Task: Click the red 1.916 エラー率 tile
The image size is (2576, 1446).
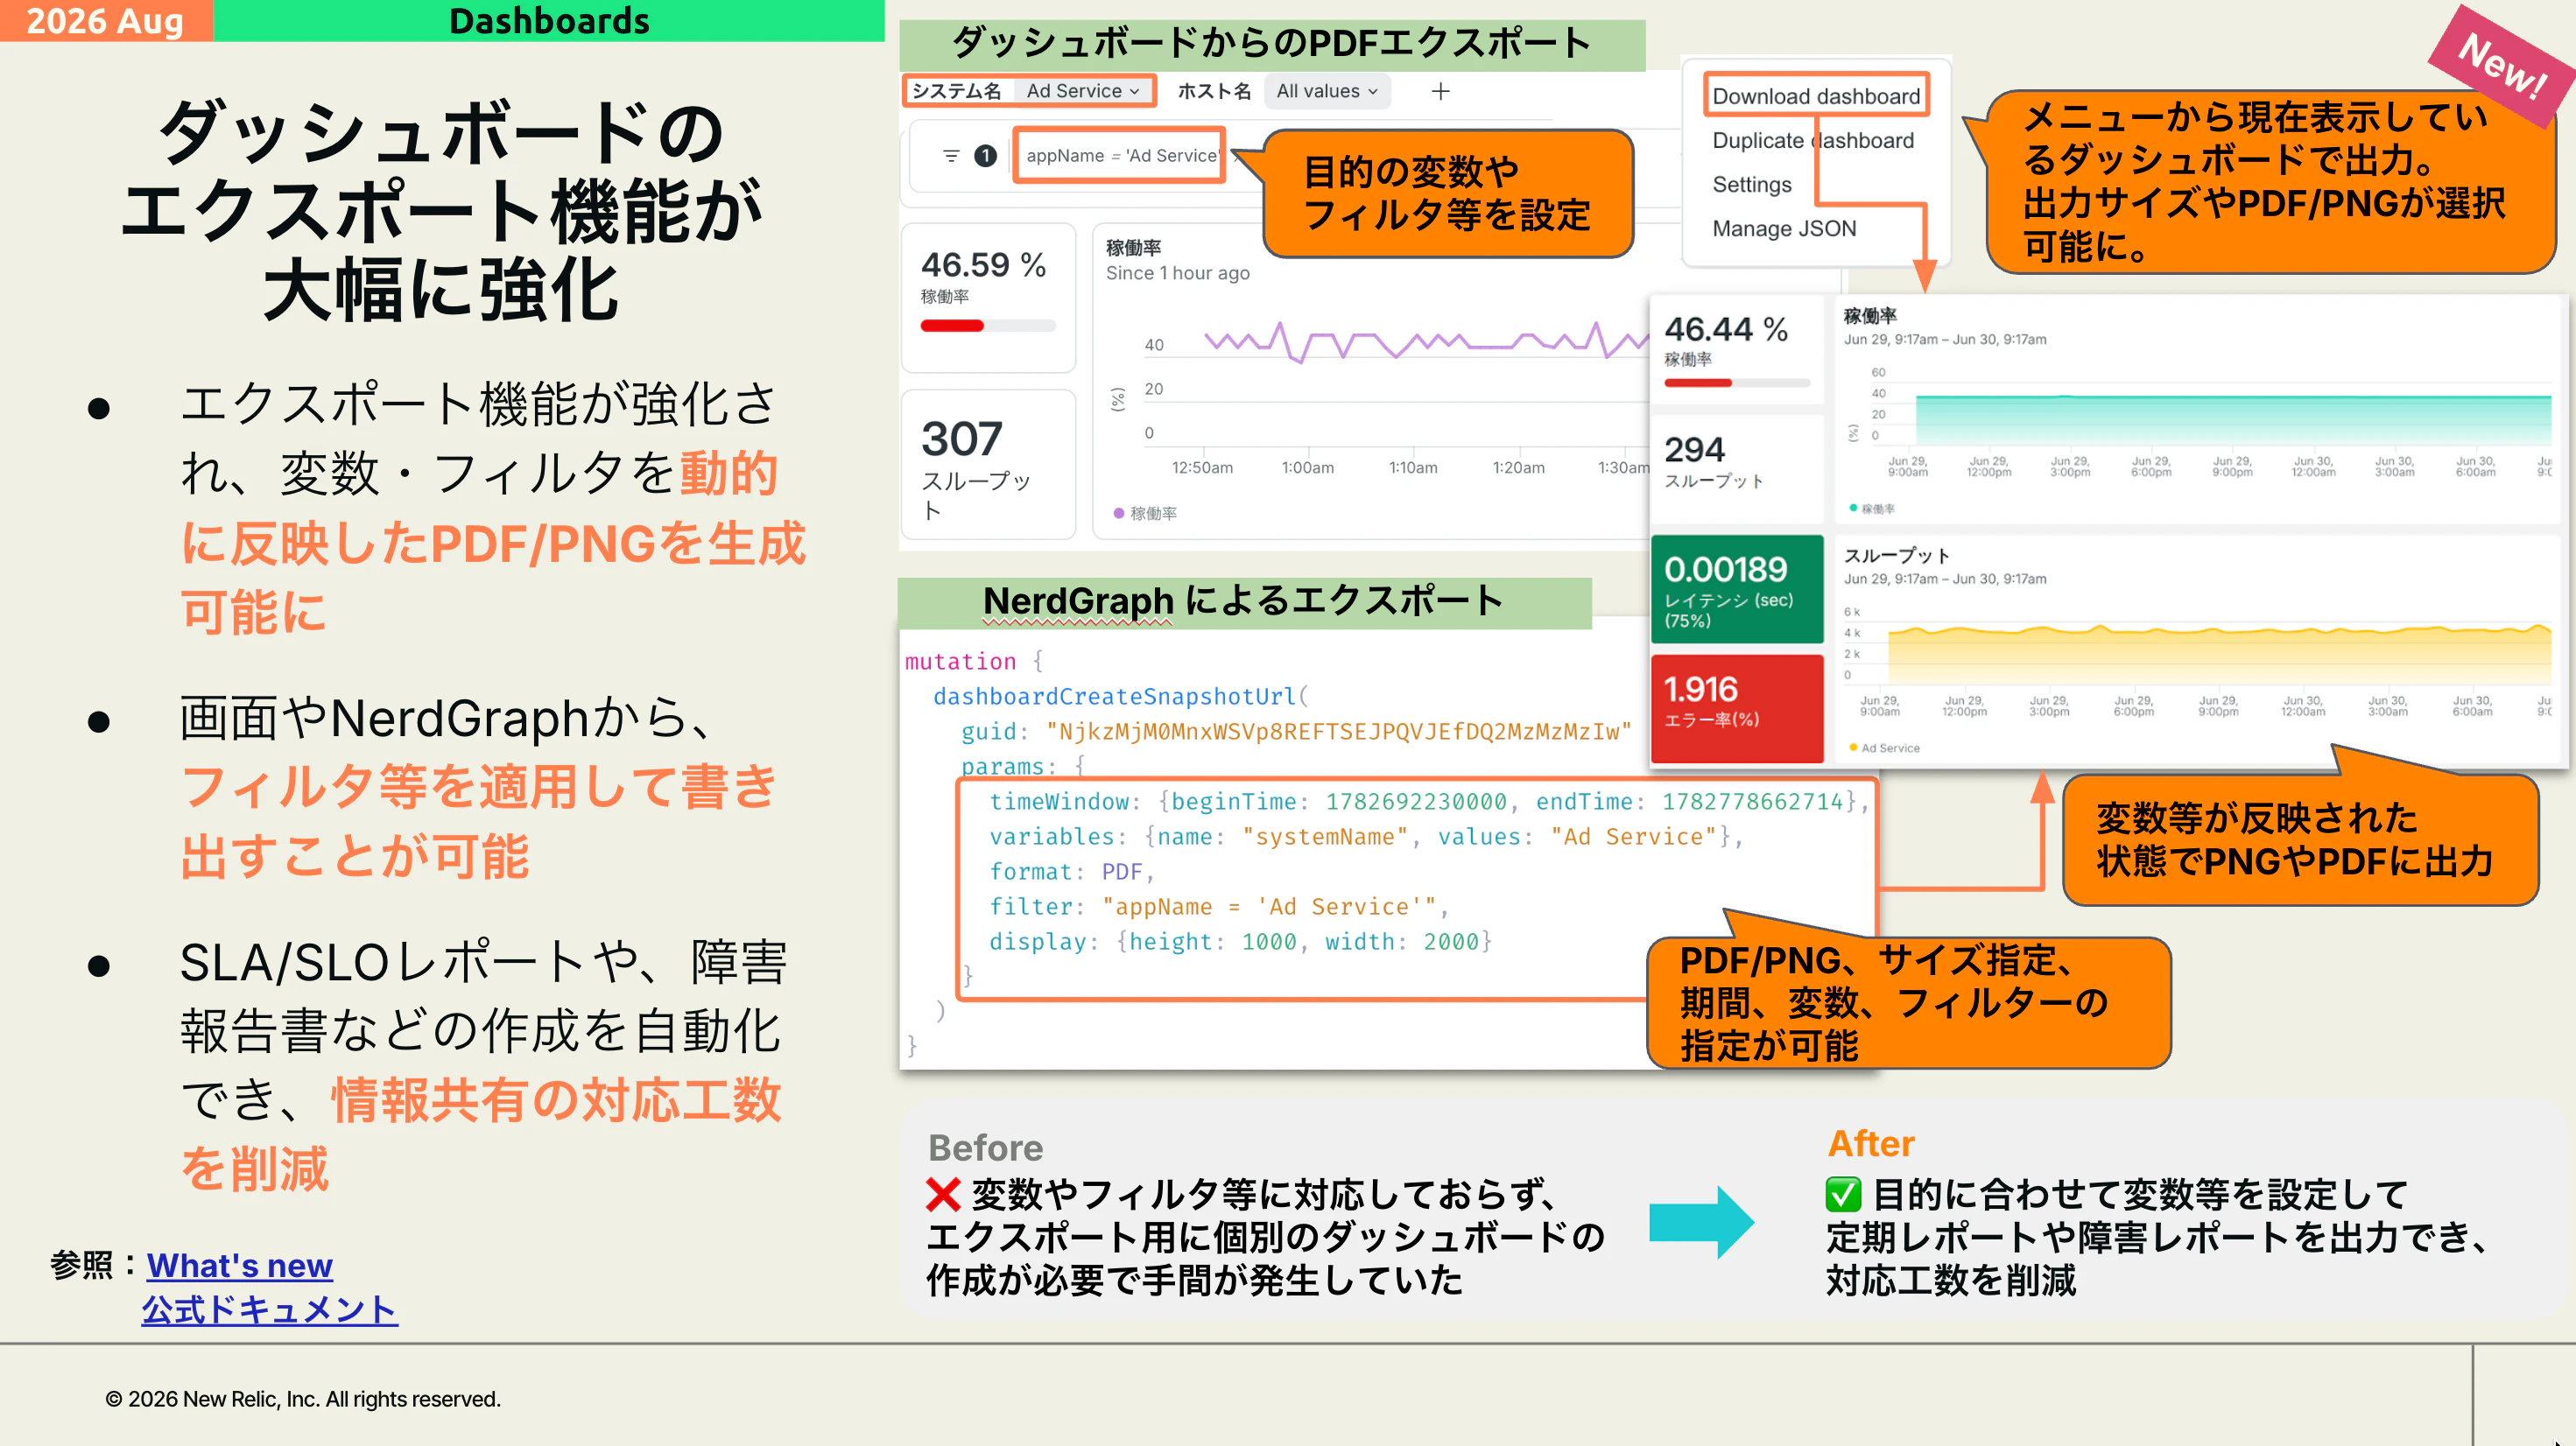Action: click(1737, 709)
